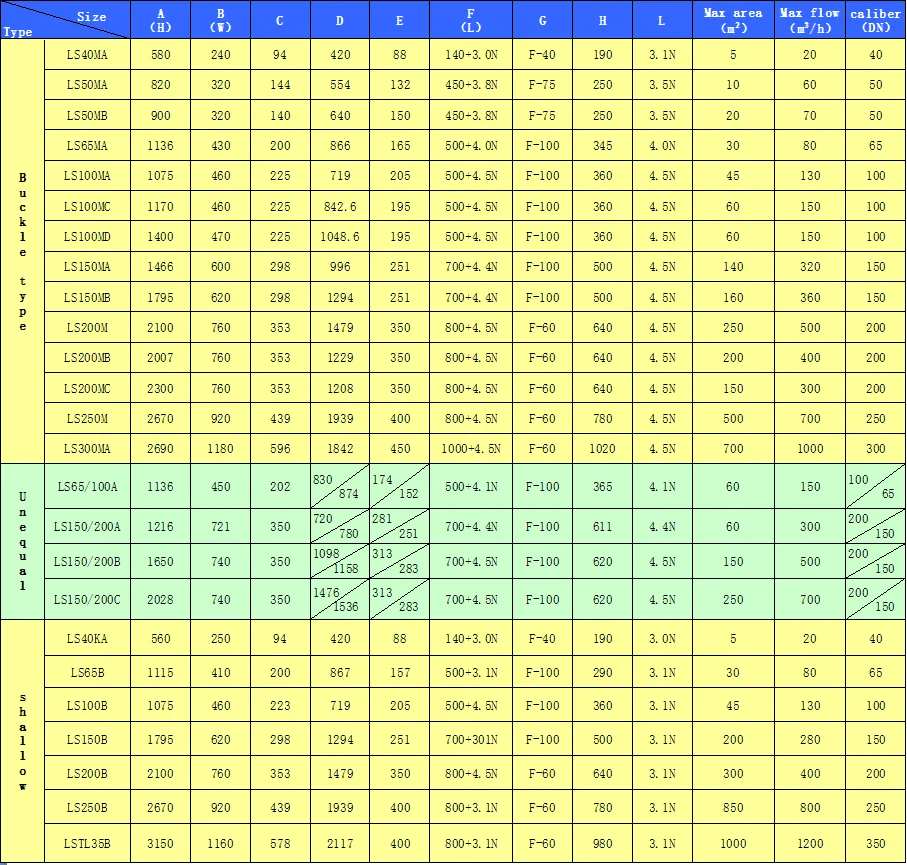Click the 4.0N L value for LS65MA
Screen dimensions: 907x865
click(x=662, y=145)
